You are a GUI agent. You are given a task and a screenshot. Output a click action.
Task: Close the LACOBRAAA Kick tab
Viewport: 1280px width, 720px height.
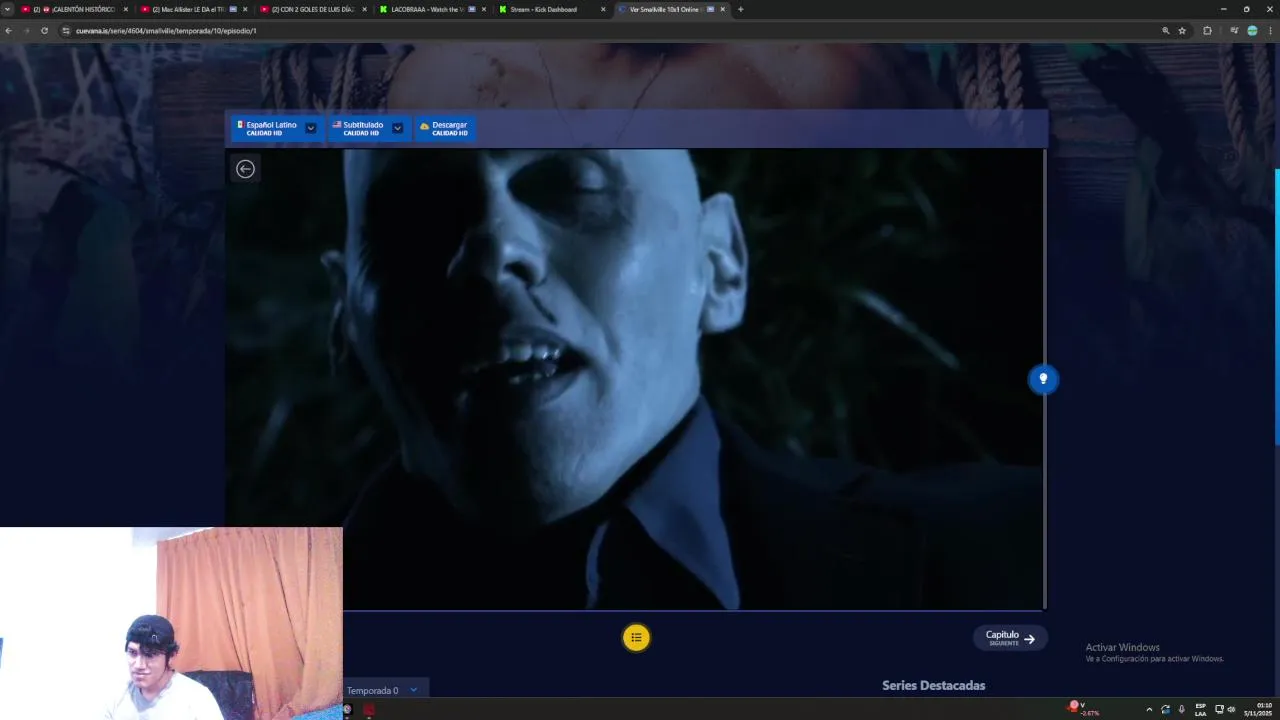484,9
